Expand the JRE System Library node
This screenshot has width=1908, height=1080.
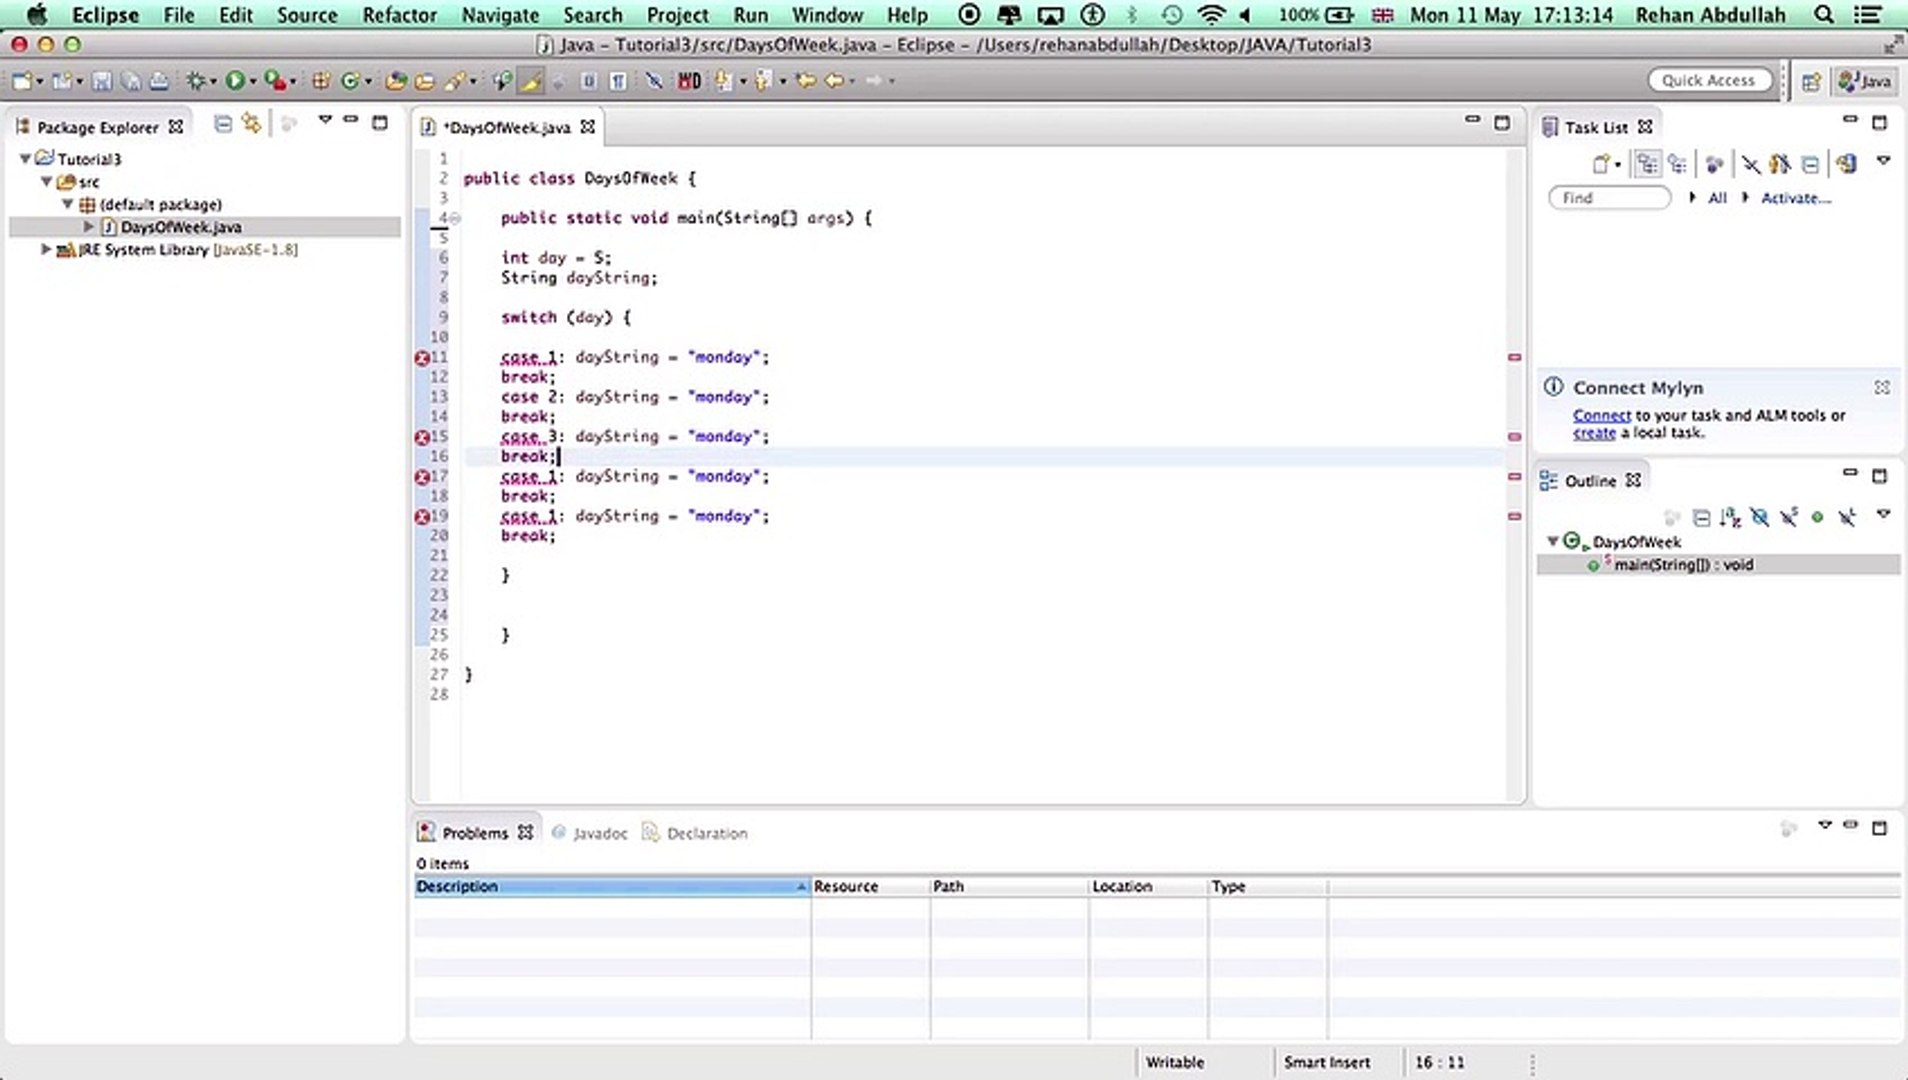(46, 250)
